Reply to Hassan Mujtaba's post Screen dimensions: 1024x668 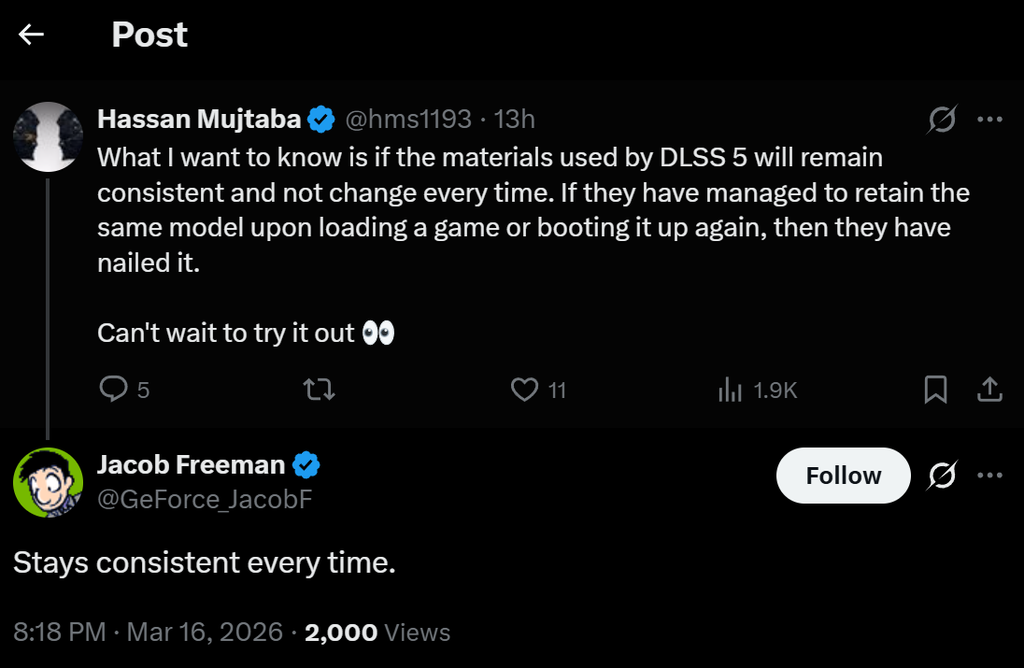tap(115, 389)
